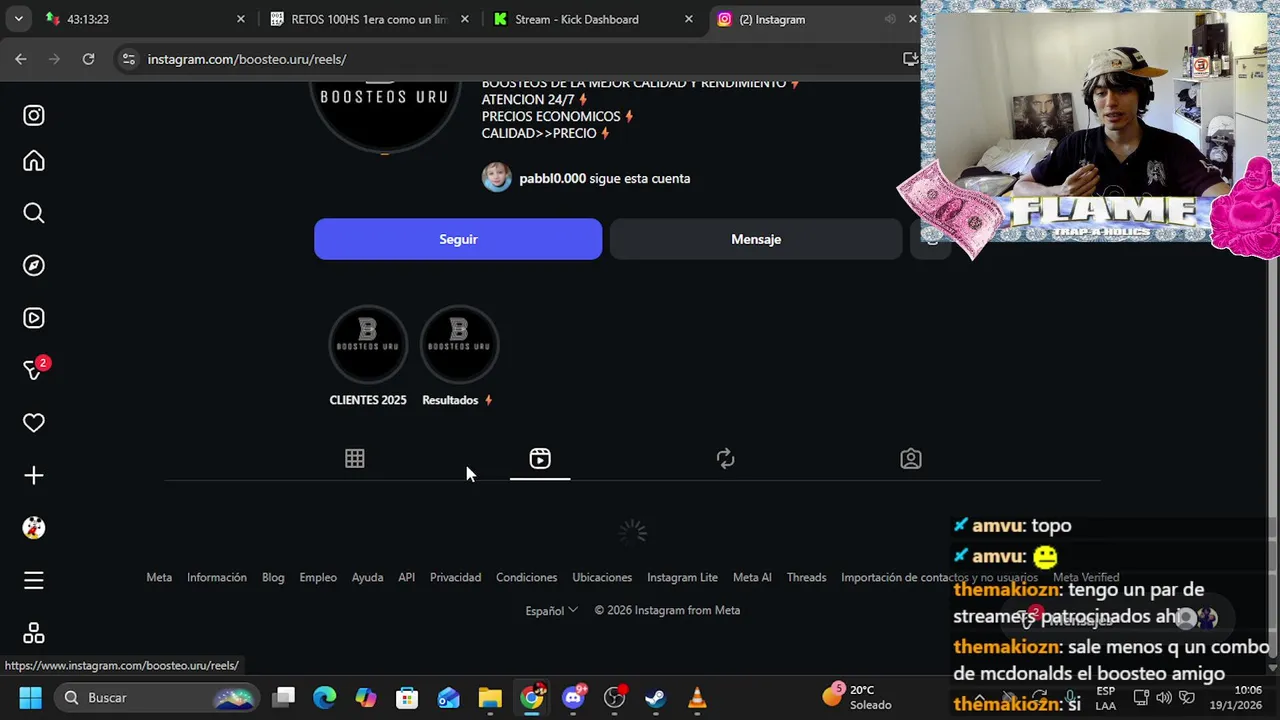Open the Información footer link

(217, 577)
